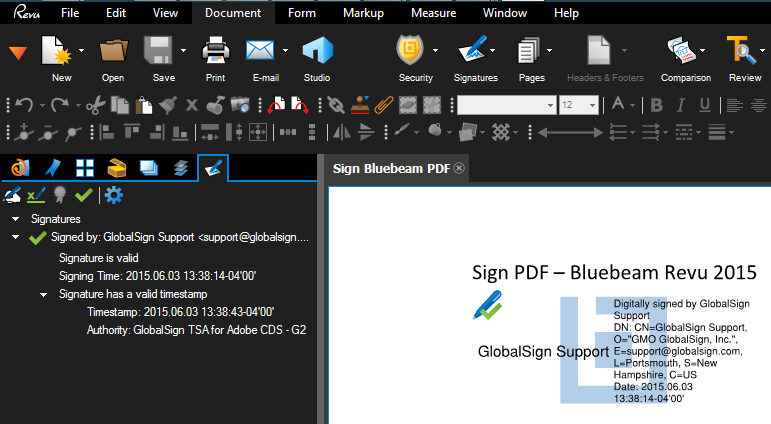
Task: Open signature panel settings gear
Action: click(x=114, y=196)
